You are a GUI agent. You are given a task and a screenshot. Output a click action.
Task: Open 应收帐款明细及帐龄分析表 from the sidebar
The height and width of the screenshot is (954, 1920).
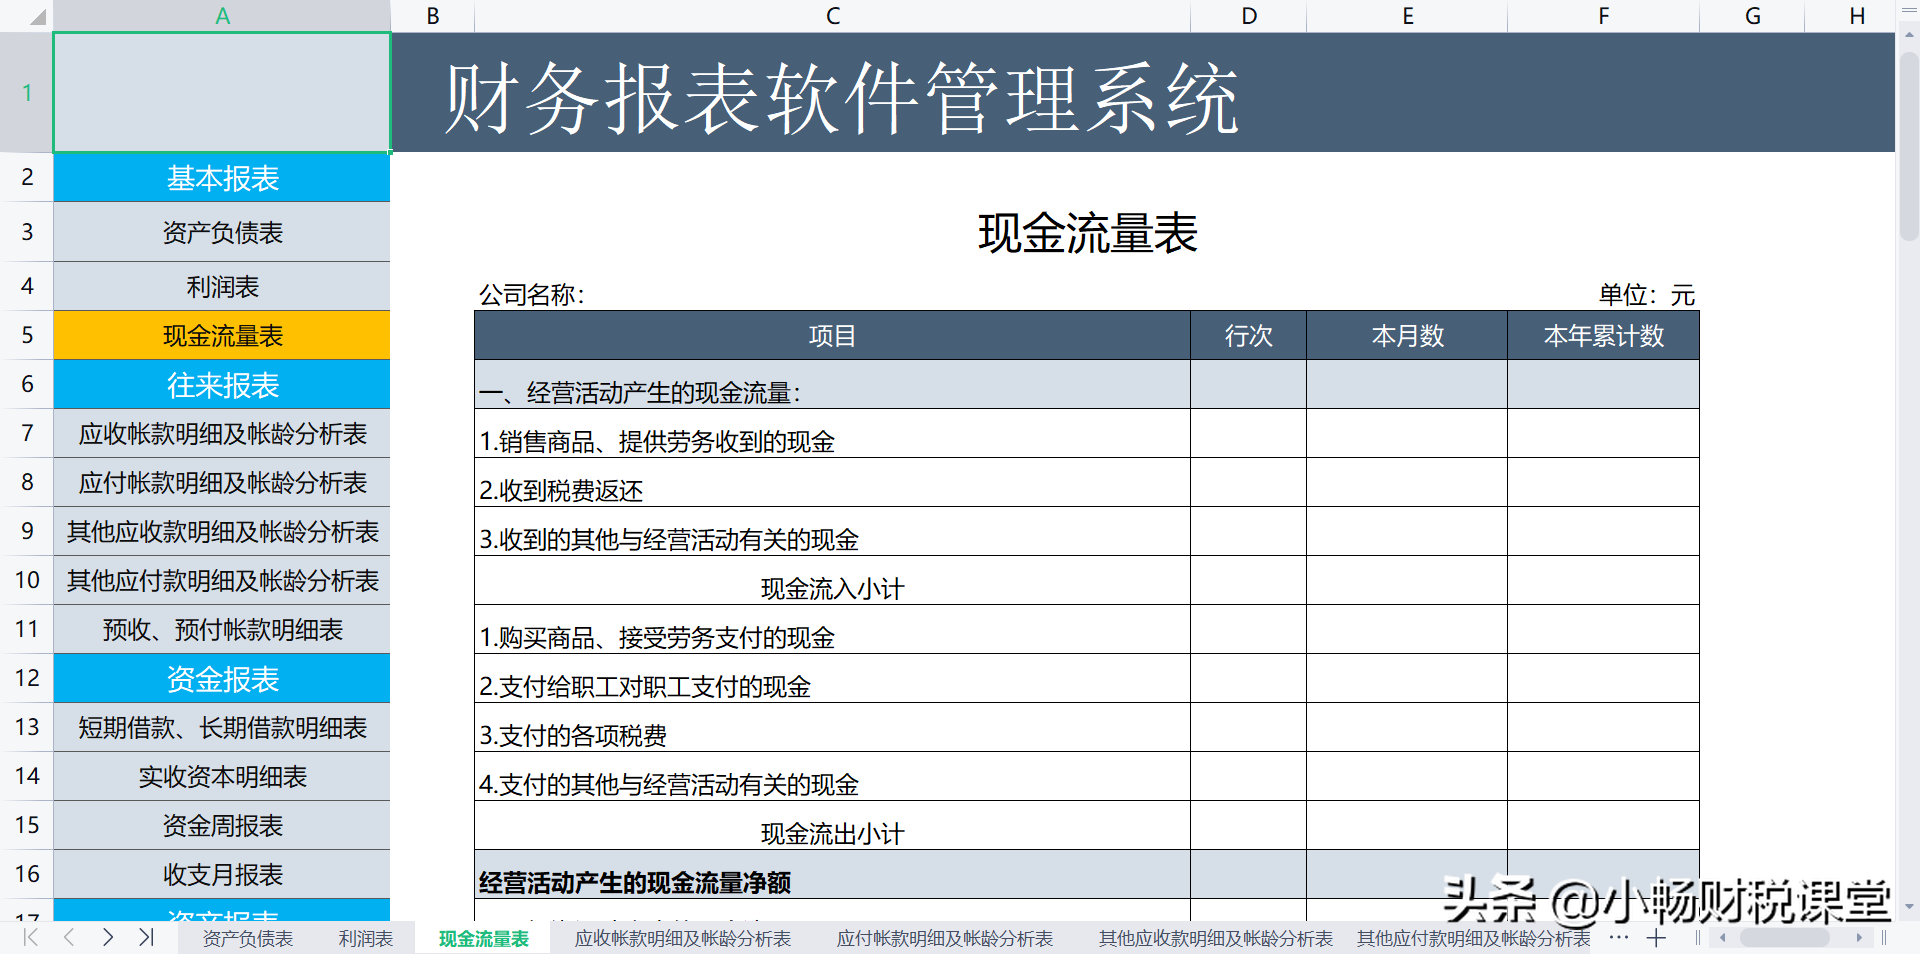pos(220,433)
